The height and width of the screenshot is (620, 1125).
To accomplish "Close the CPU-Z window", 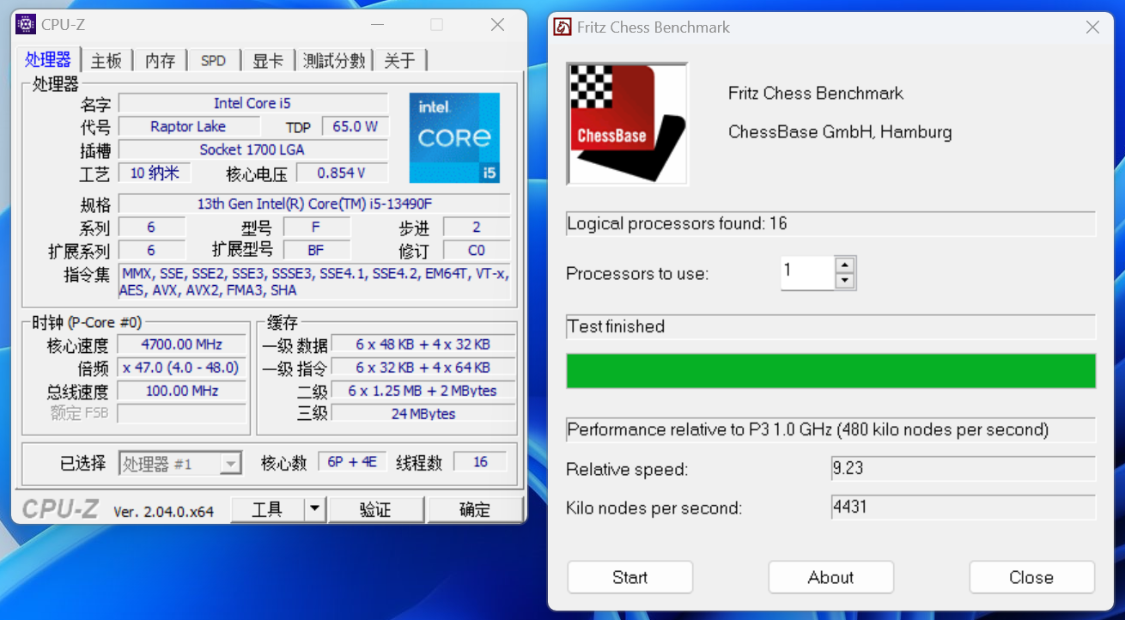I will point(497,24).
